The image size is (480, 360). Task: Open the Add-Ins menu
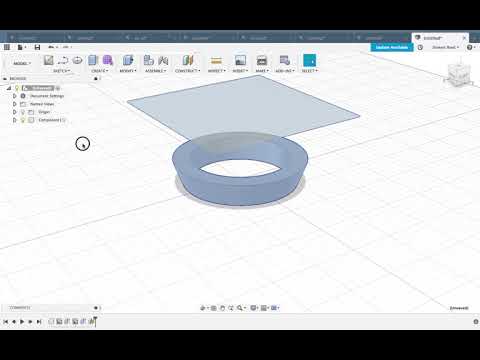285,71
